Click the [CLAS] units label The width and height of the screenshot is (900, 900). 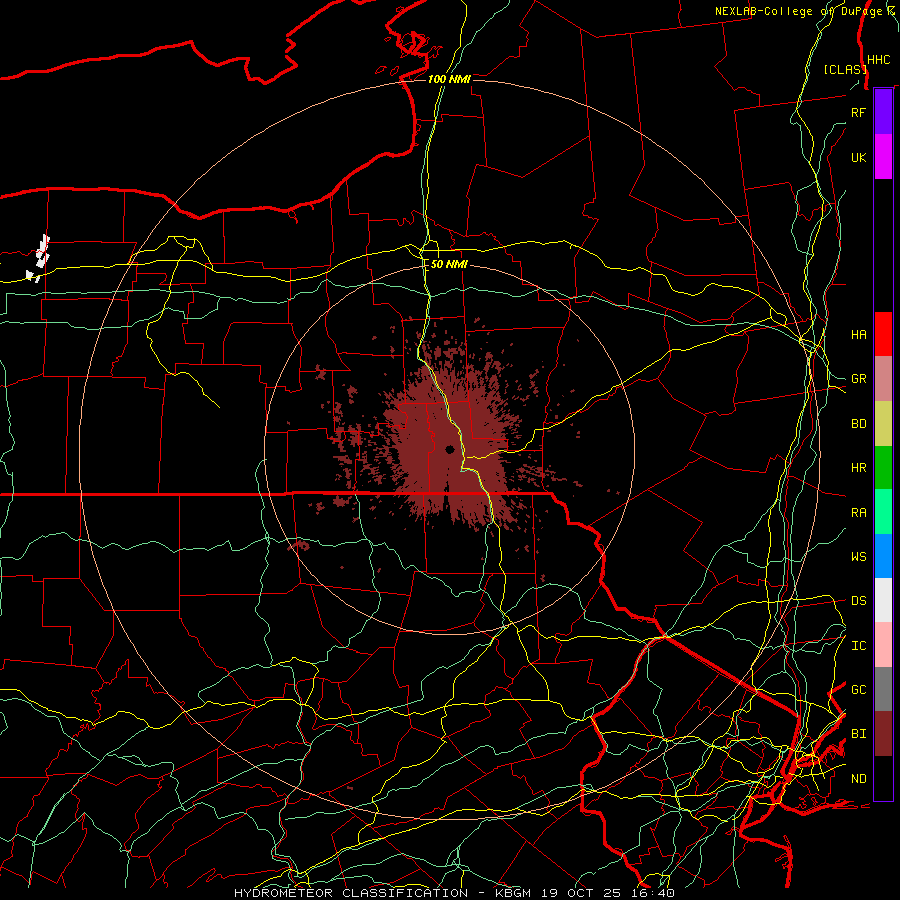[845, 70]
